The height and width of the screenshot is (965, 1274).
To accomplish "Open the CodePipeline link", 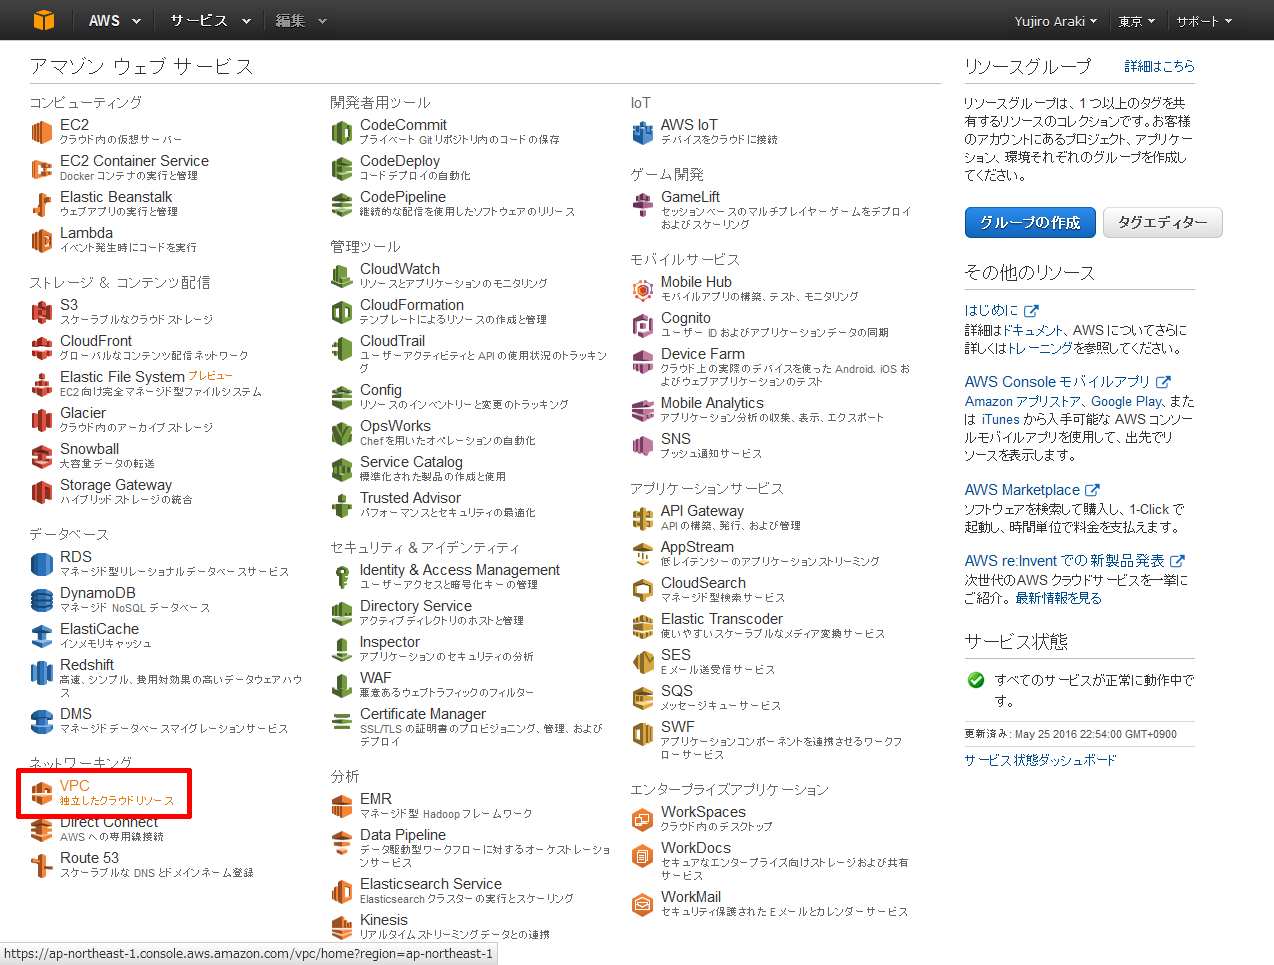I will 403,197.
